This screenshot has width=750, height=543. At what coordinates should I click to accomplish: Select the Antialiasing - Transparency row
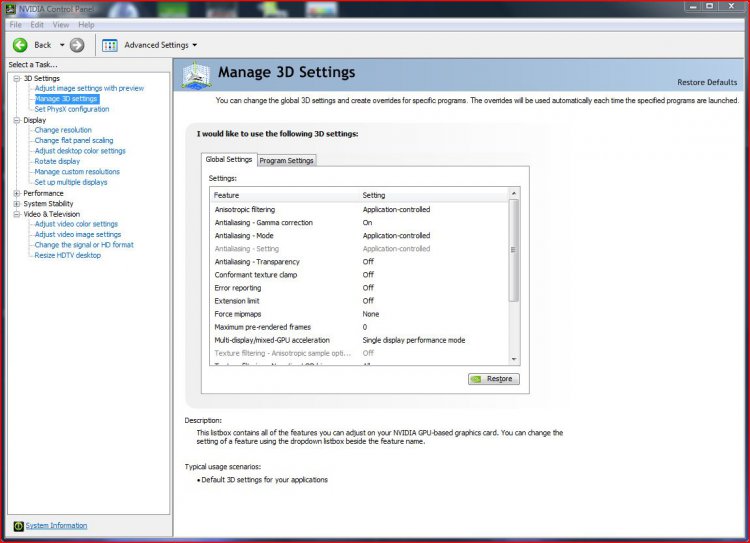pos(360,262)
